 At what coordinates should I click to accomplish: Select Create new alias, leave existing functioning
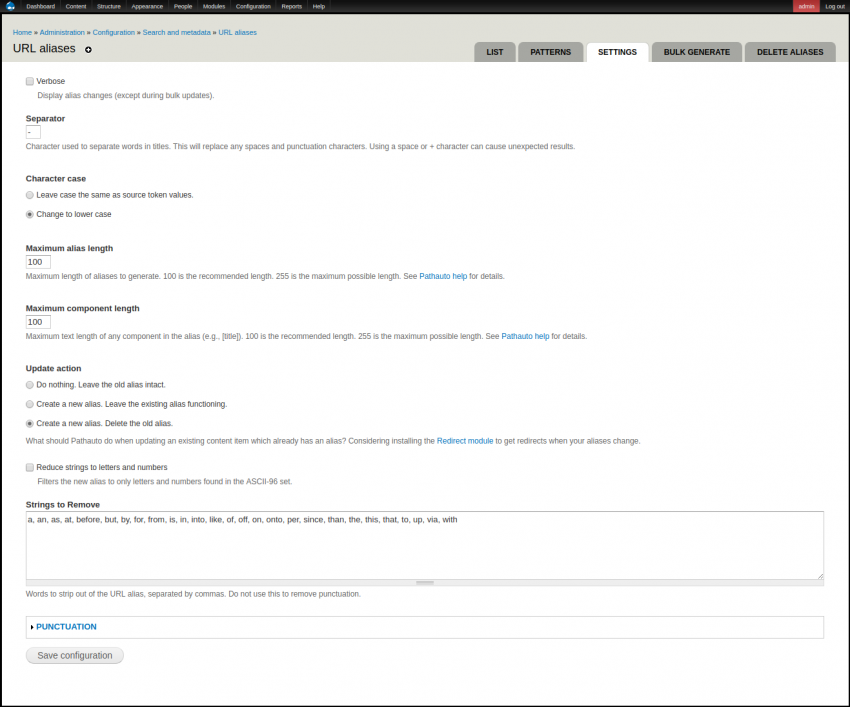(30, 404)
